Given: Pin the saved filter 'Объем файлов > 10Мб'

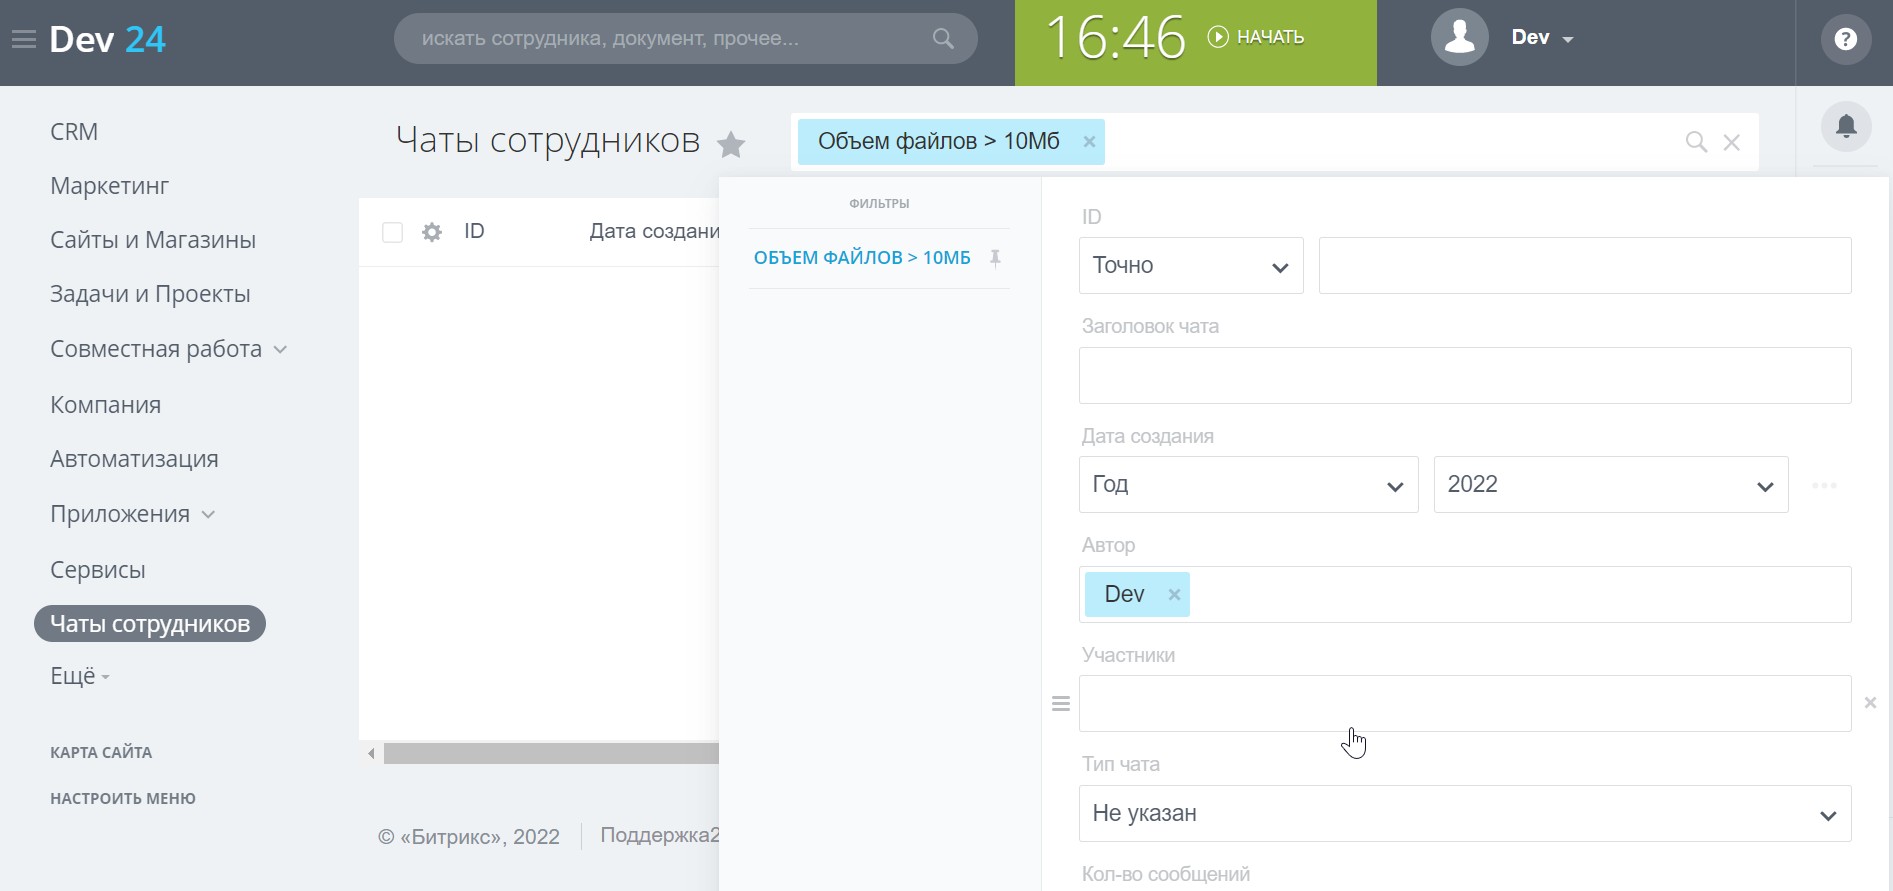Looking at the screenshot, I should (x=995, y=258).
